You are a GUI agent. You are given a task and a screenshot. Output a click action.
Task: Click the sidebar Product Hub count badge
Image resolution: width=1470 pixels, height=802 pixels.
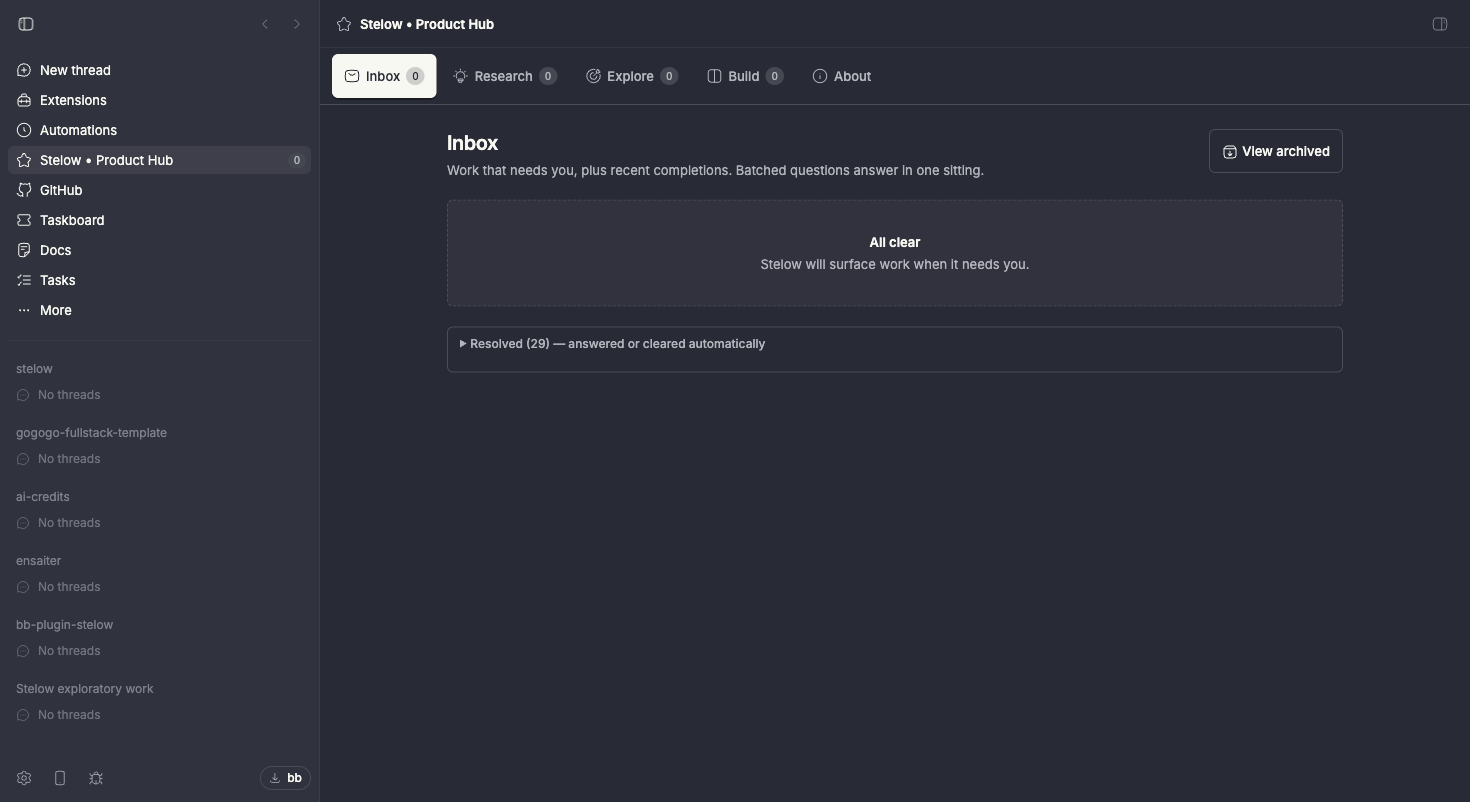tap(296, 160)
